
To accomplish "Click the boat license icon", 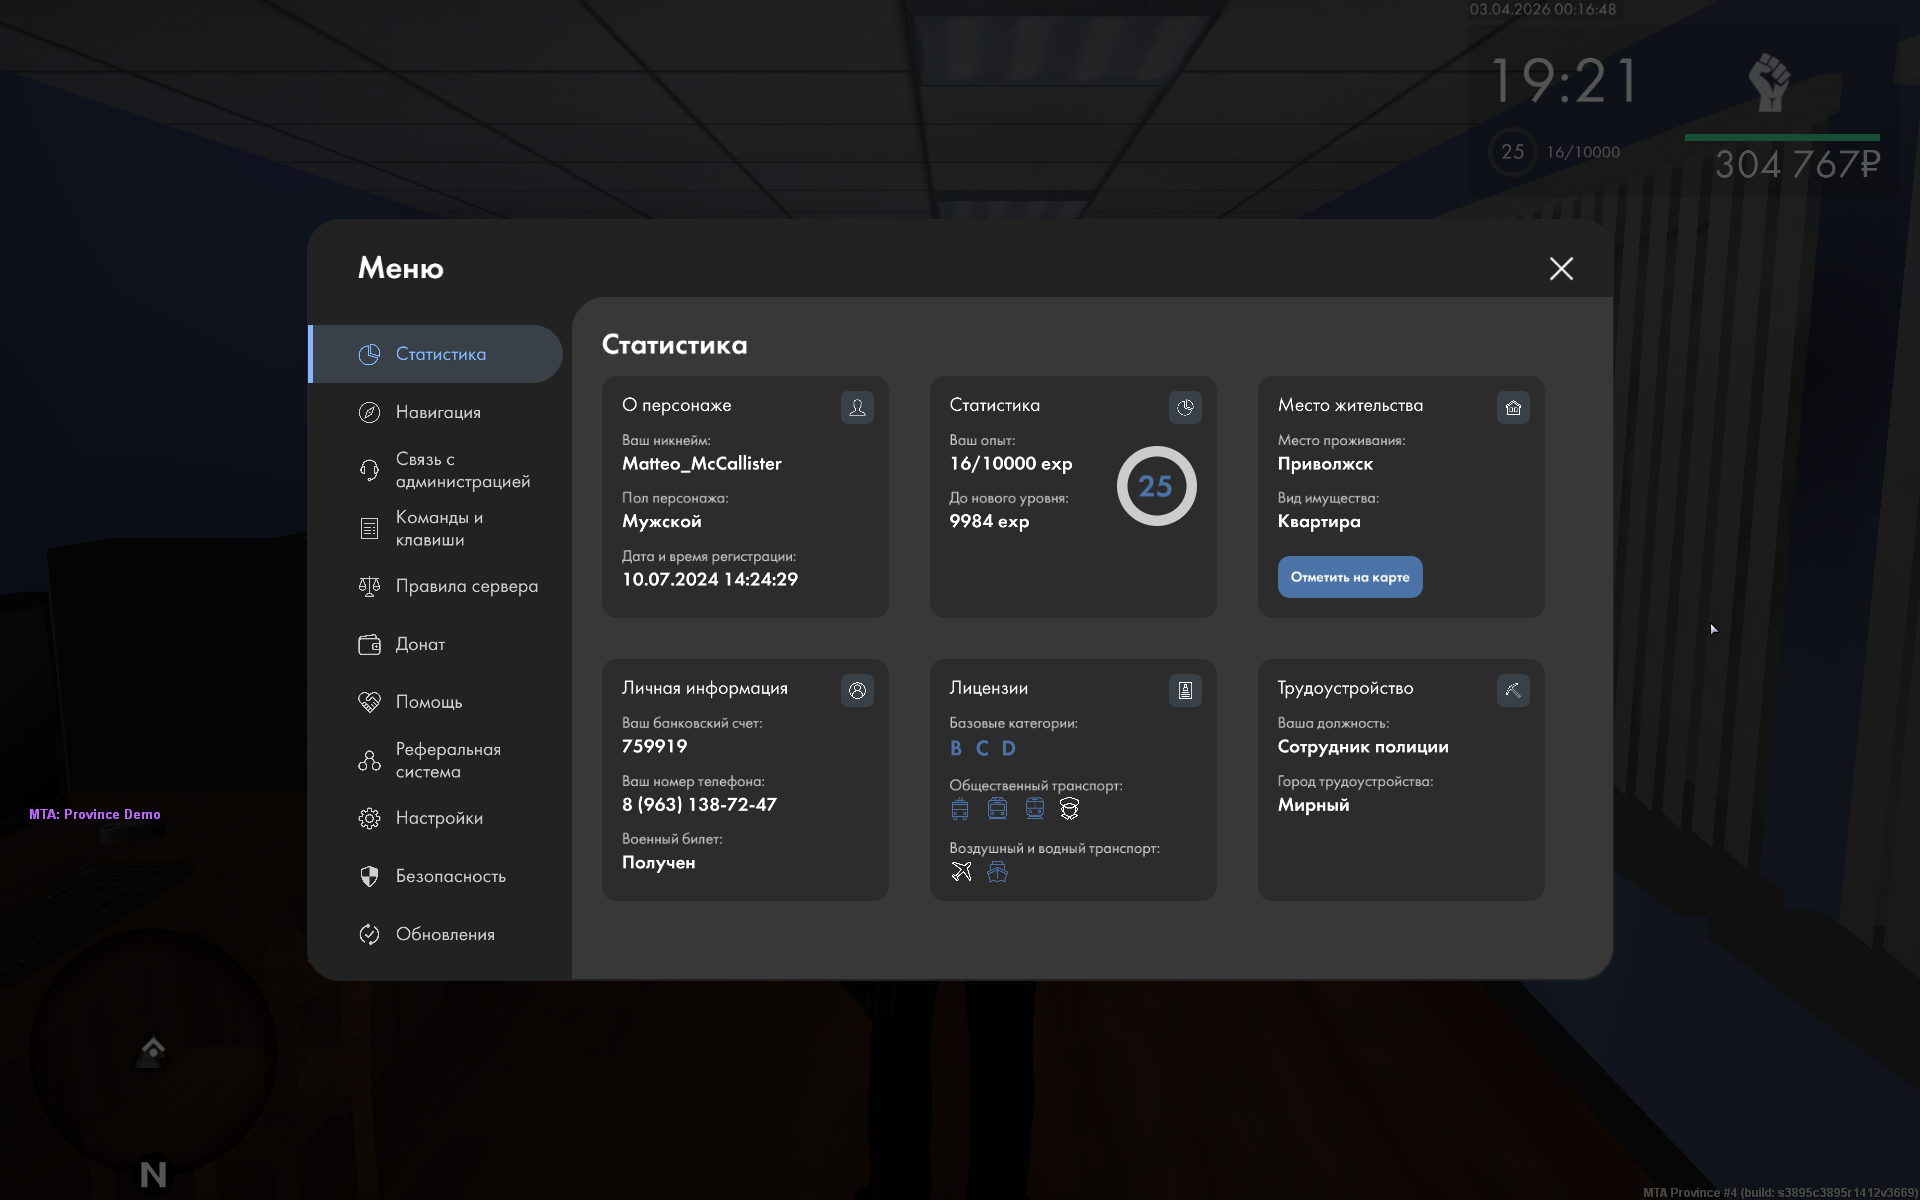I will point(997,872).
